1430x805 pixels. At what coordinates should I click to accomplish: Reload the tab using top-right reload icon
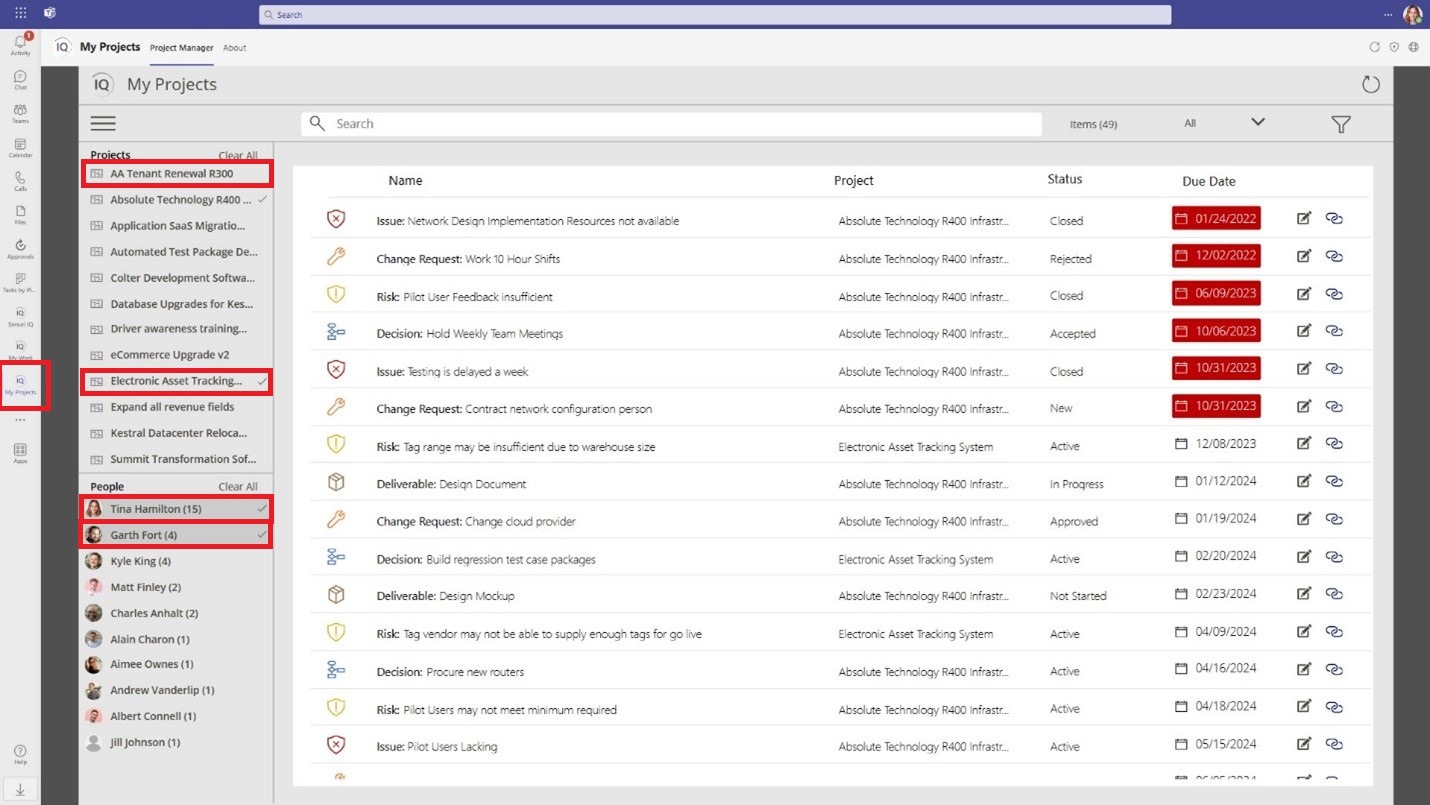pos(1374,47)
